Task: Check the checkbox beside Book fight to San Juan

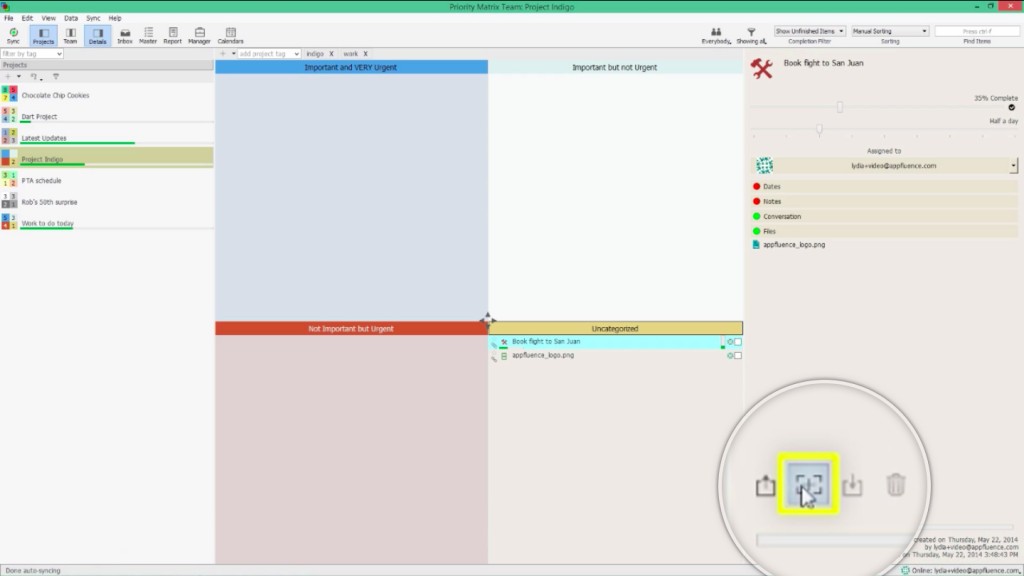Action: click(737, 341)
